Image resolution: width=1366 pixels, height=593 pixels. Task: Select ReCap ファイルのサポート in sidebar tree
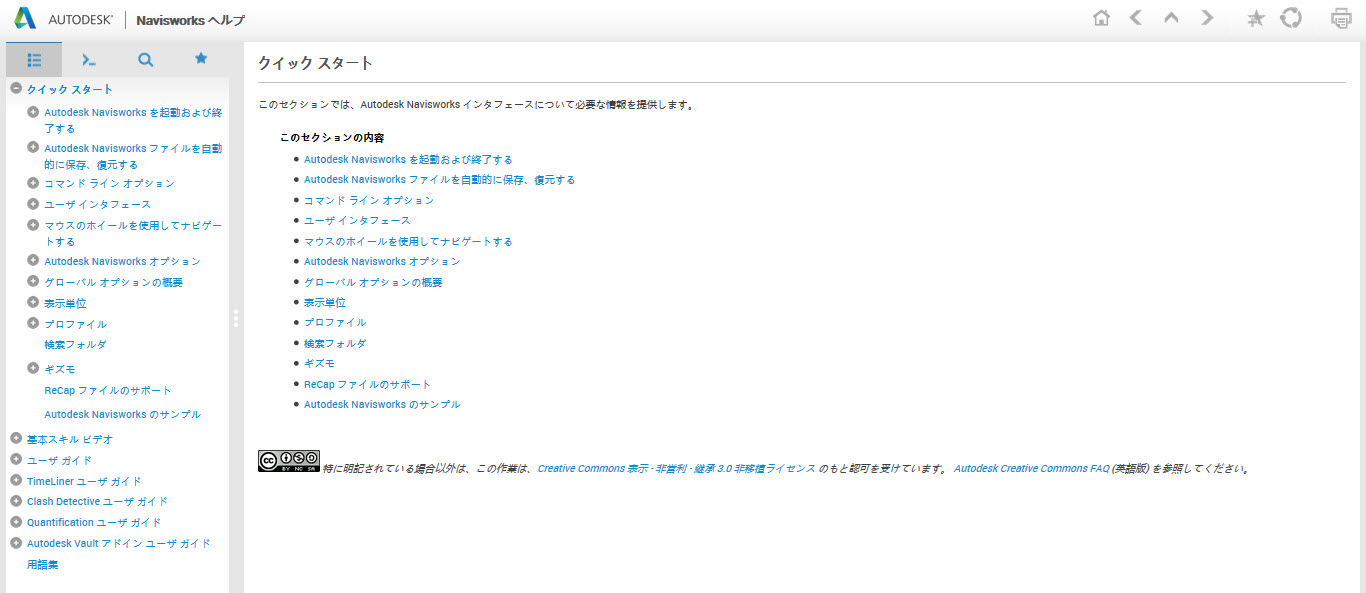click(x=108, y=390)
